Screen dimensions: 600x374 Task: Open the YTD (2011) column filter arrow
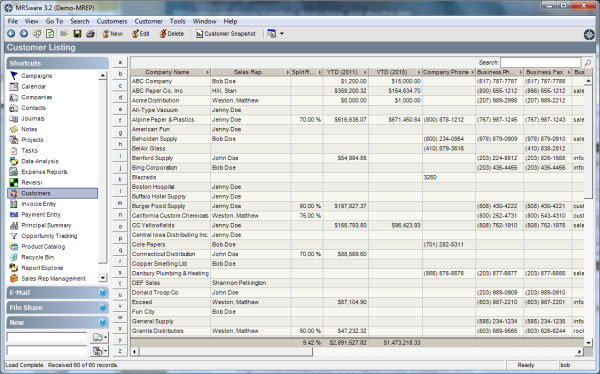coord(365,72)
